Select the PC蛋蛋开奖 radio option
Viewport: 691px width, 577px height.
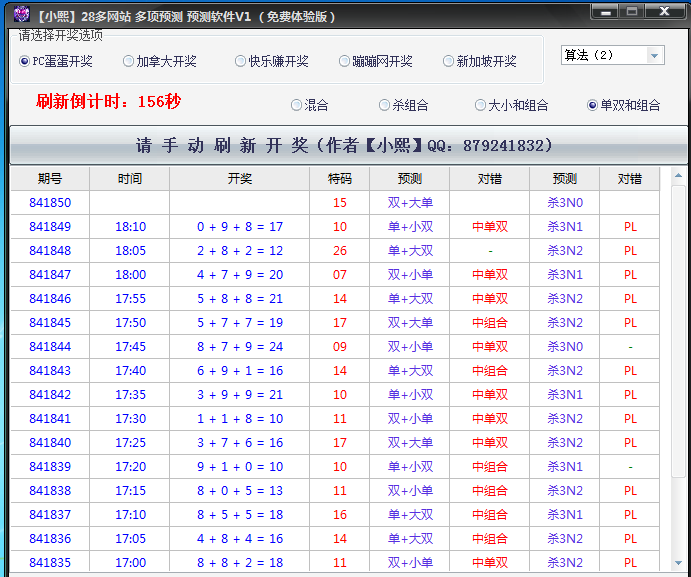click(56, 61)
